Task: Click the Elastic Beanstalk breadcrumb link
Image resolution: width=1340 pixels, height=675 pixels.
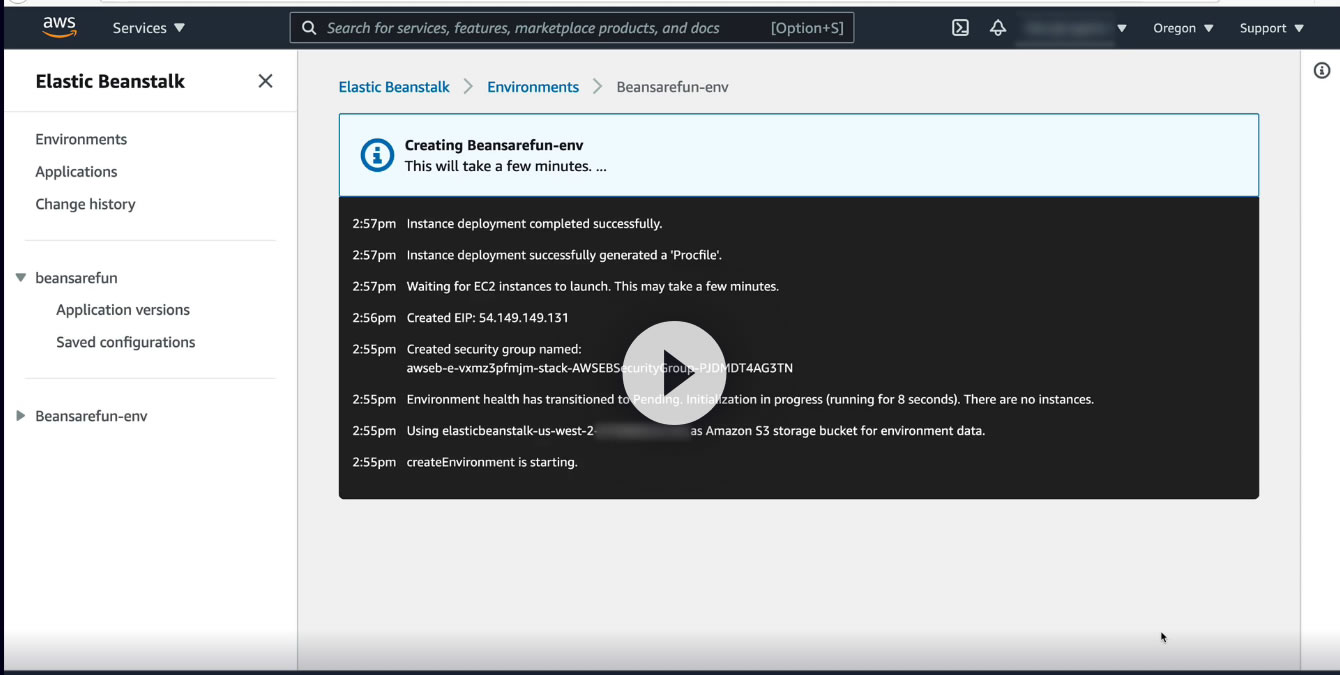Action: tap(394, 87)
